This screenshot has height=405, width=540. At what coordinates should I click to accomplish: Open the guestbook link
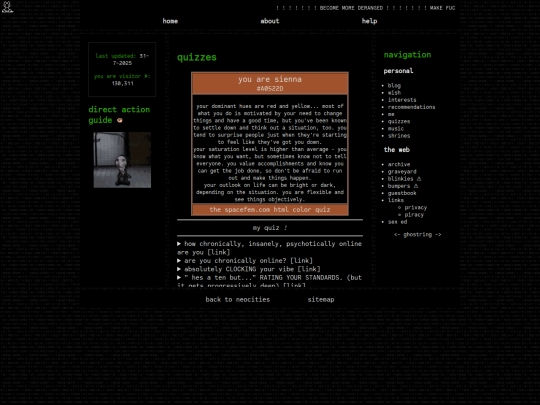pos(402,193)
